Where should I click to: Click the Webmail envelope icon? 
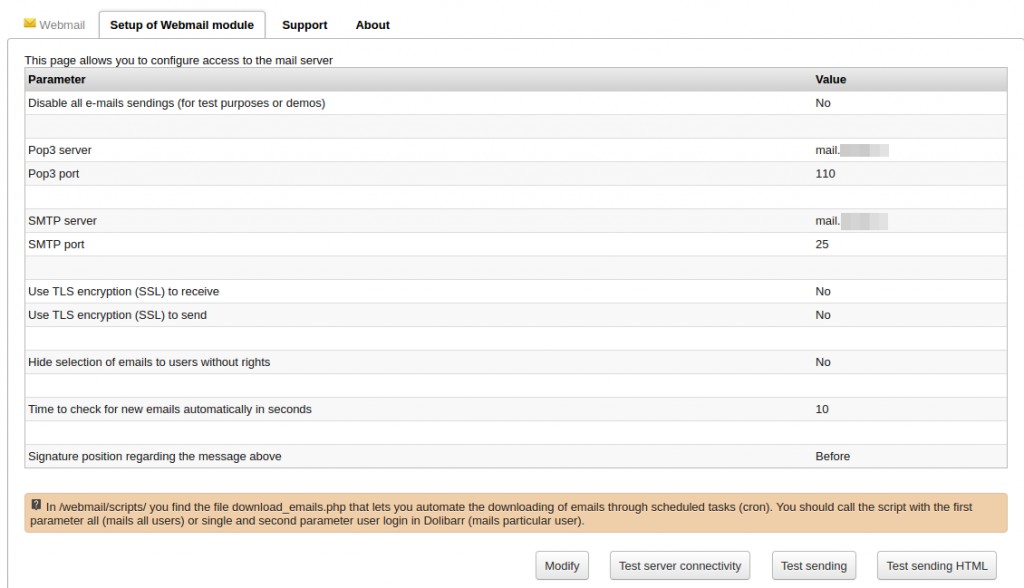pos(30,24)
